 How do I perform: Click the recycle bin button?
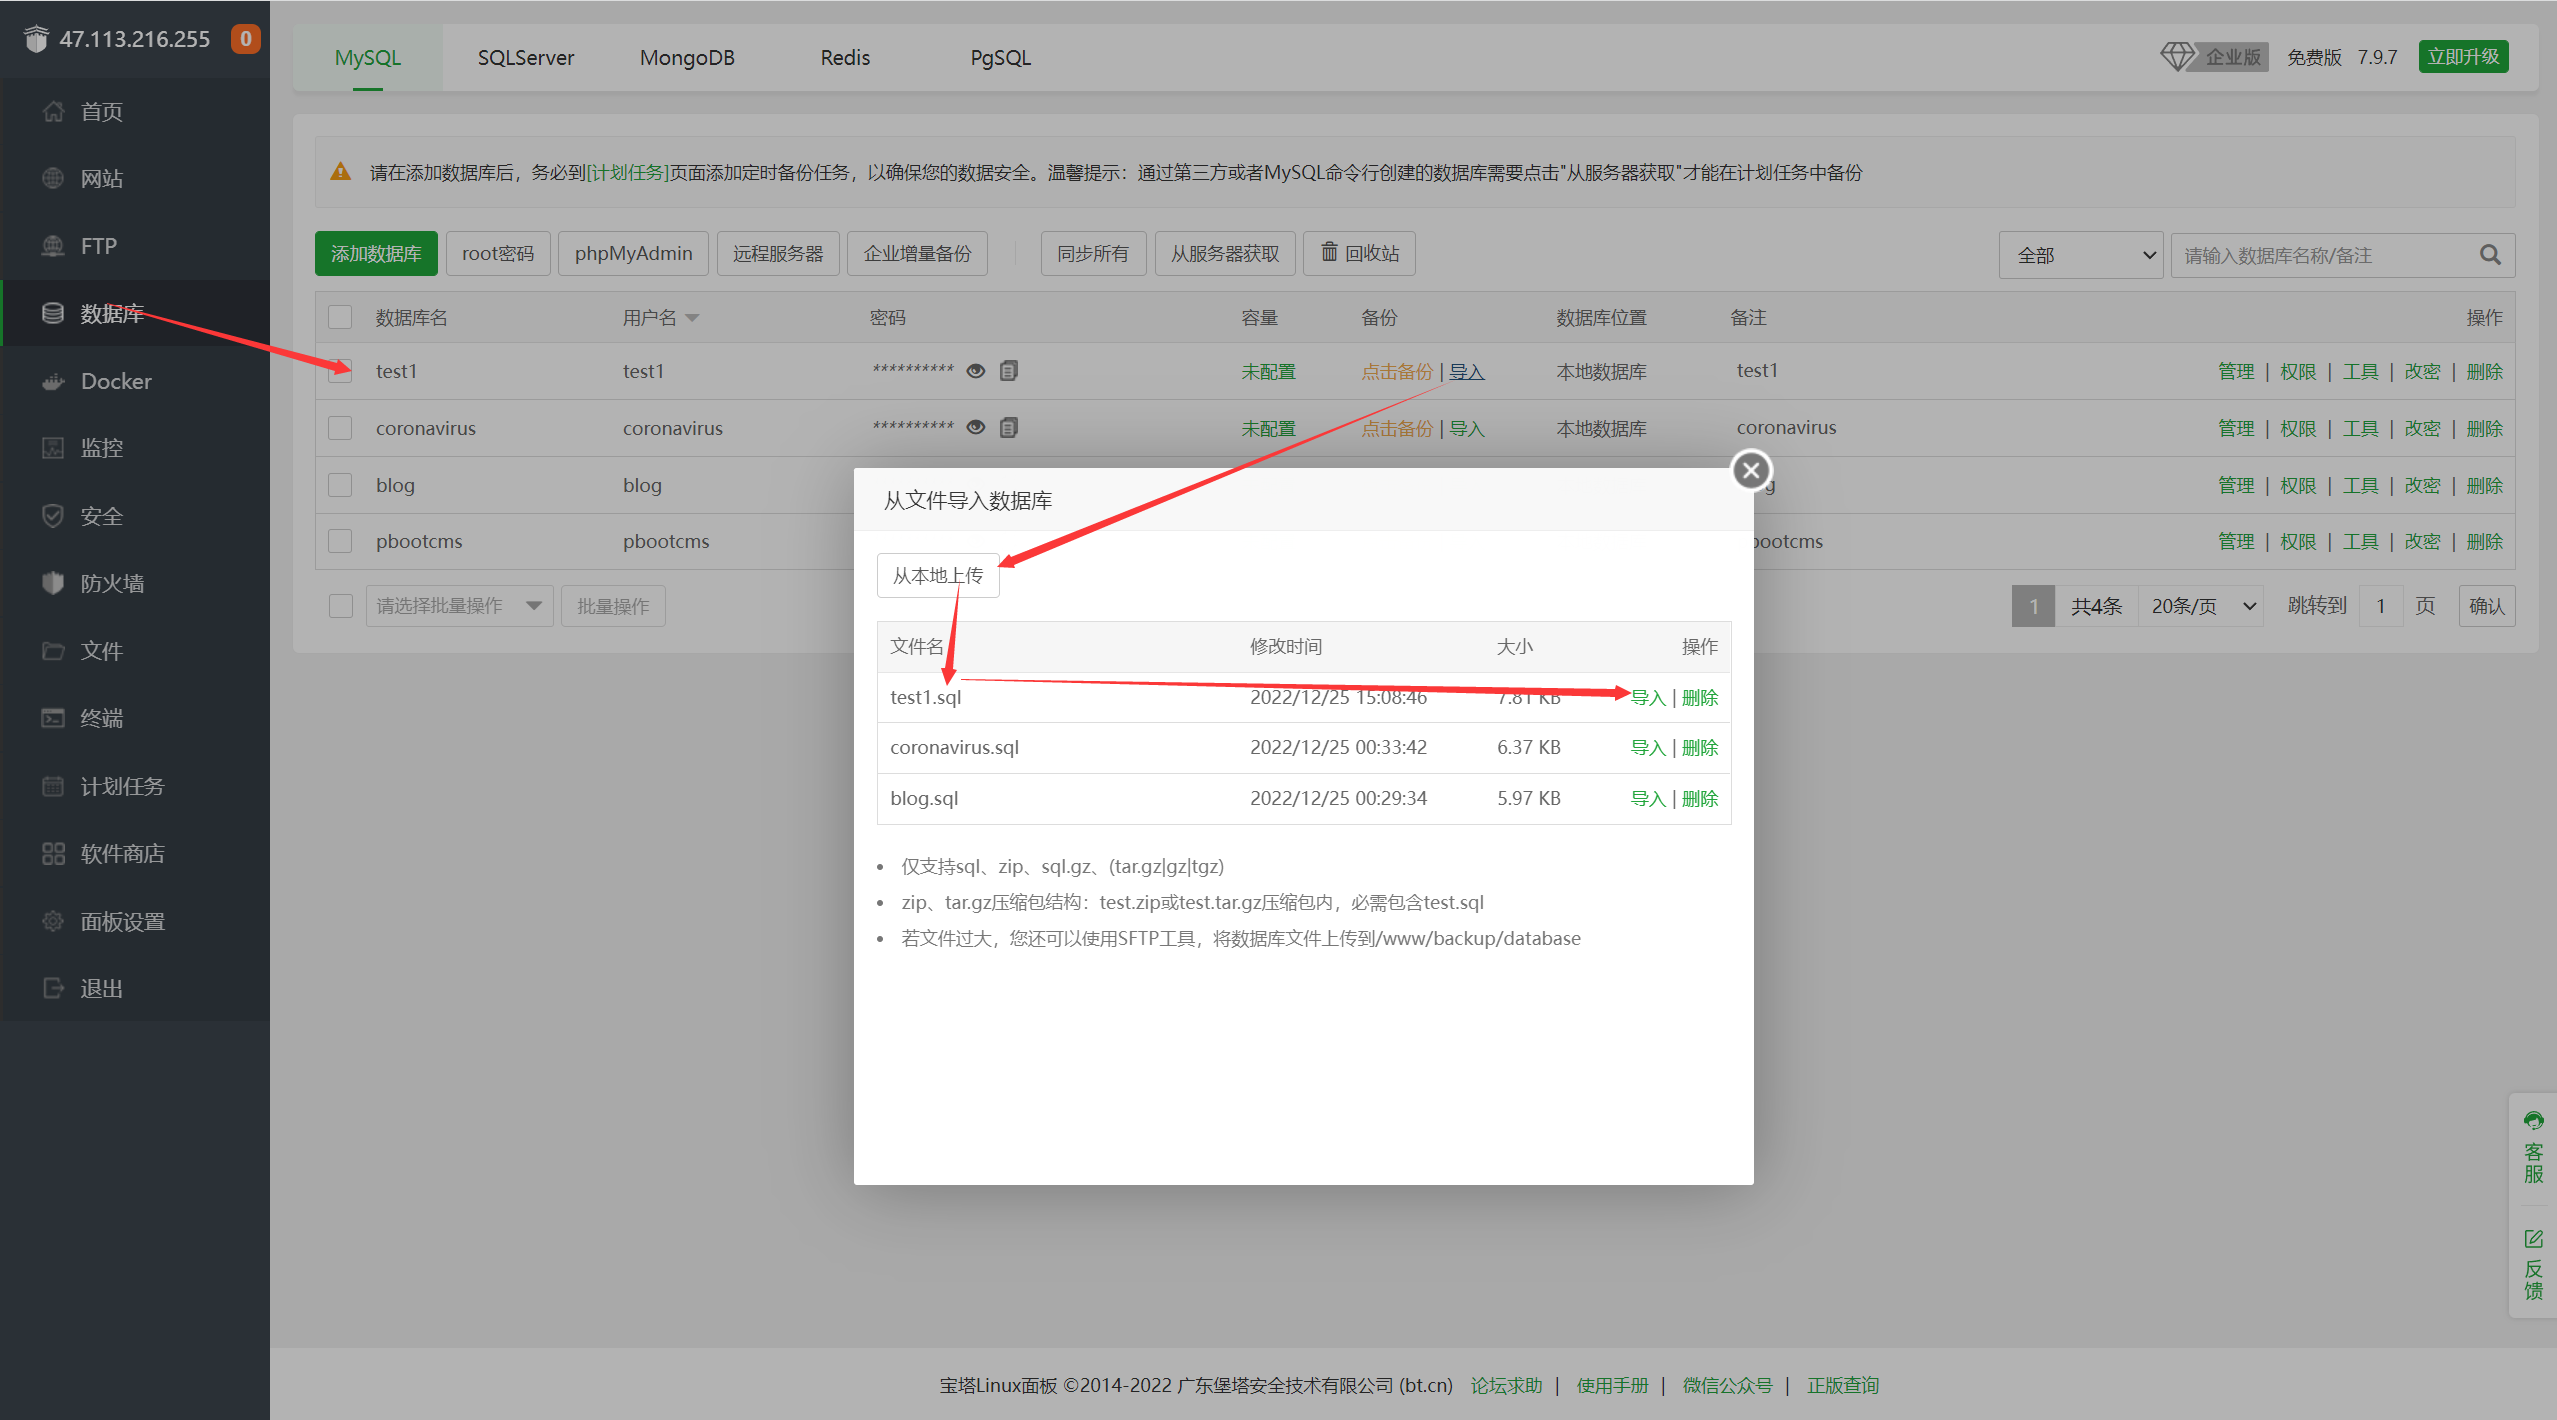[x=1359, y=253]
